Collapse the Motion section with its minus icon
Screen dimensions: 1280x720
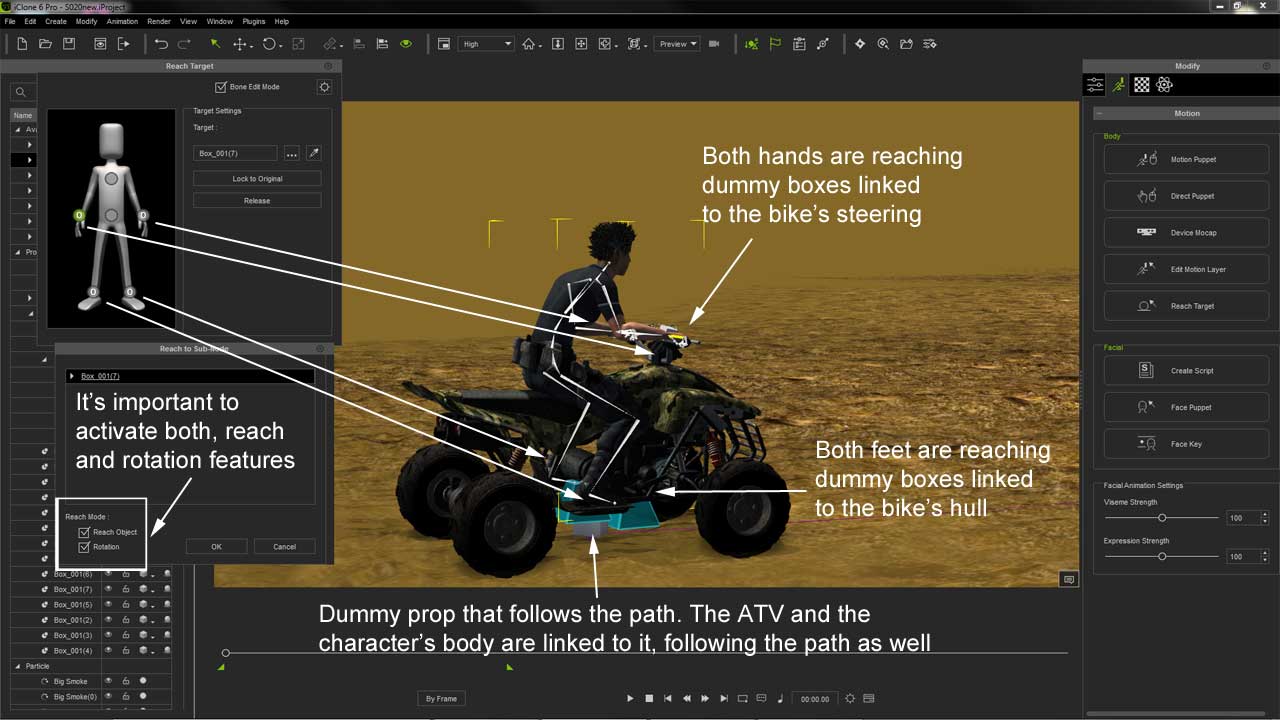pos(1100,113)
